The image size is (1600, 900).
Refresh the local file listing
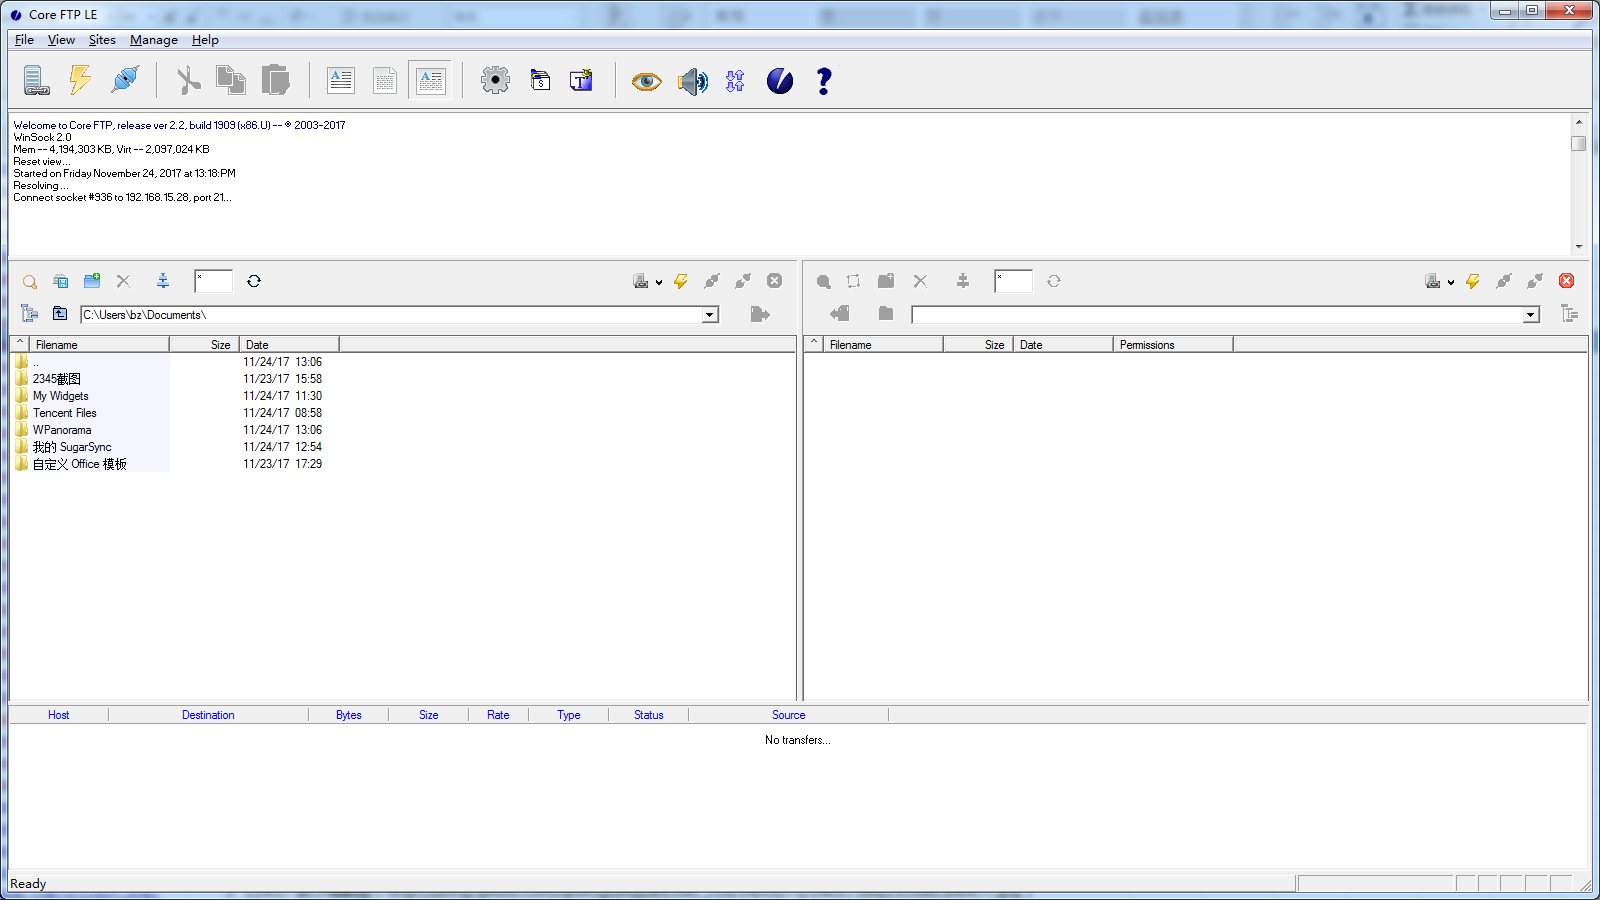coord(254,281)
